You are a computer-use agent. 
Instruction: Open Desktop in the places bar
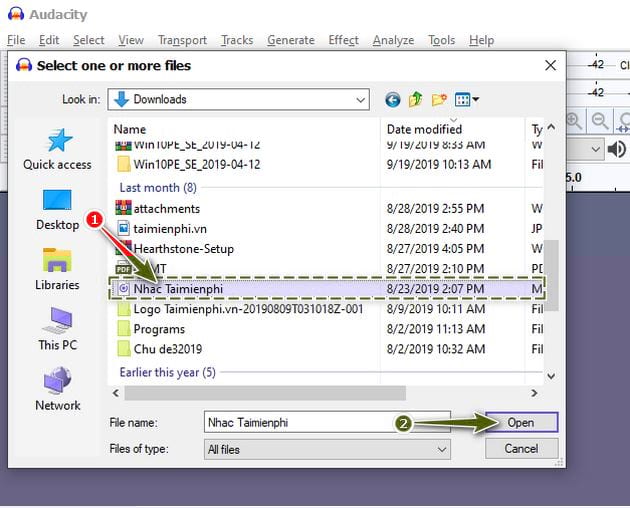click(57, 210)
